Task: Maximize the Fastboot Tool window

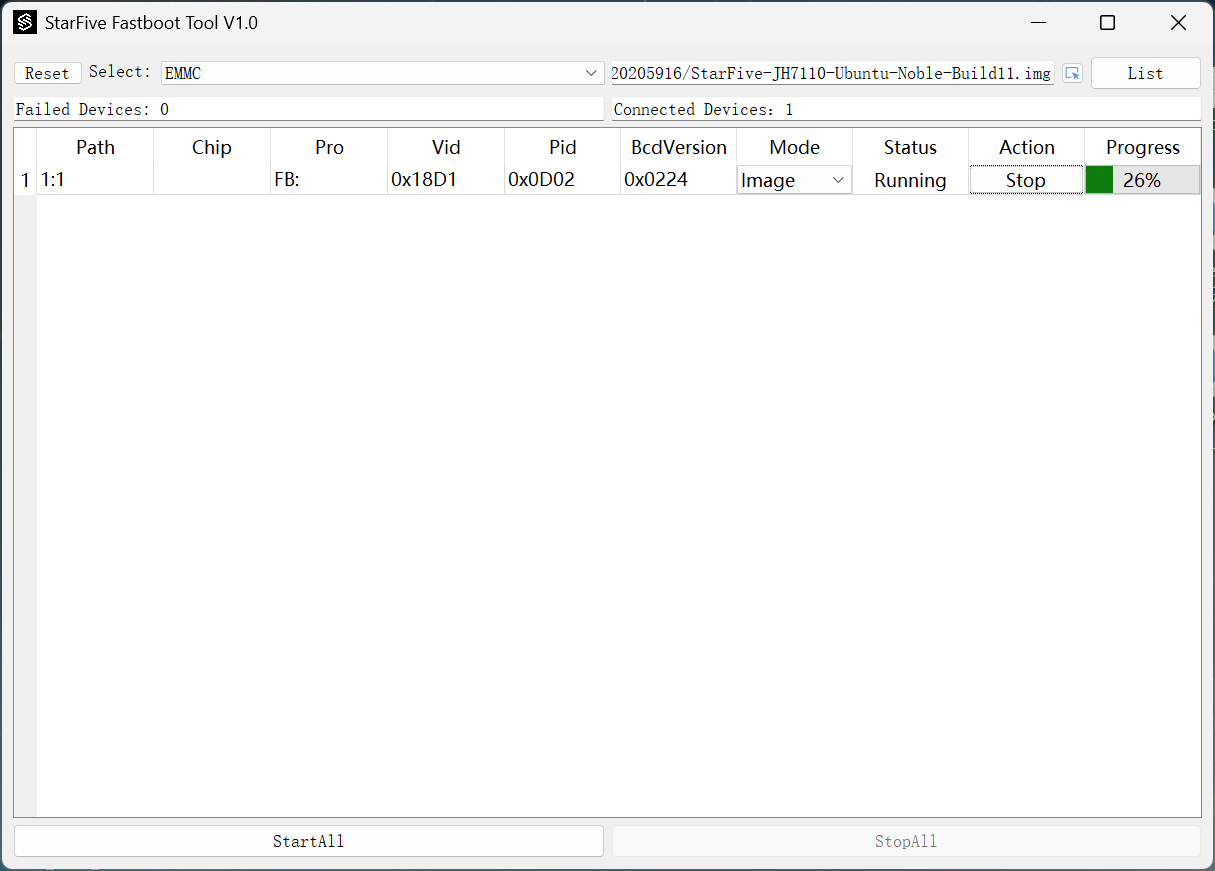Action: pos(1107,22)
